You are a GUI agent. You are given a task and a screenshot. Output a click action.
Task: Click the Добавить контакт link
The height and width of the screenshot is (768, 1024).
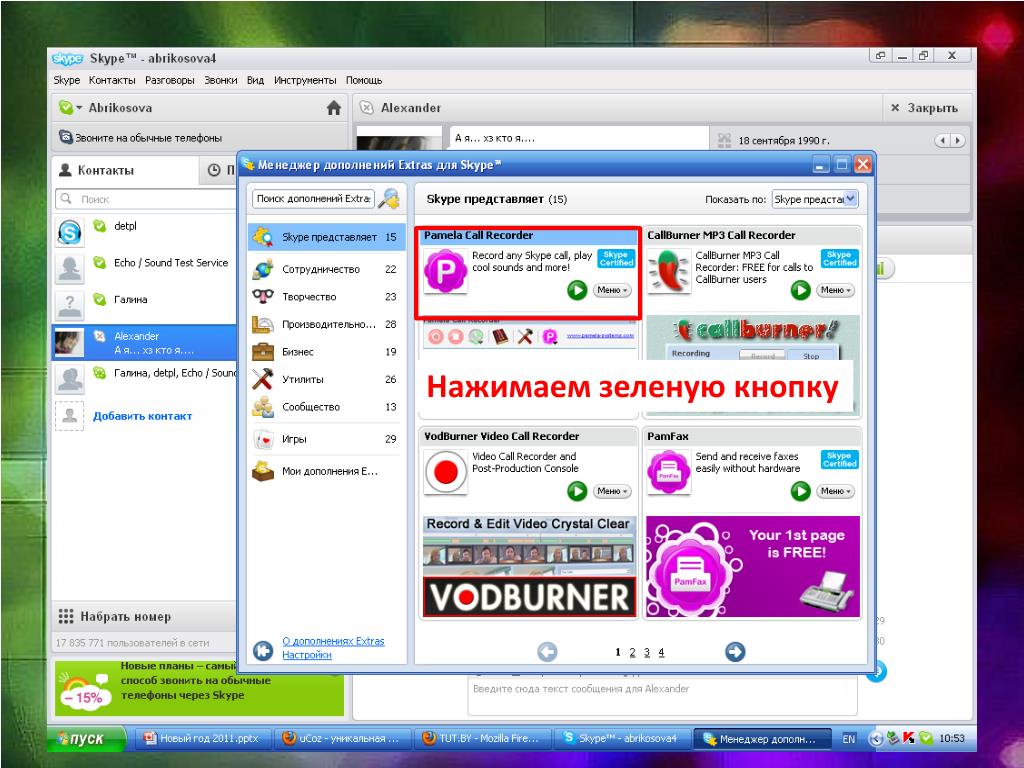(x=142, y=416)
